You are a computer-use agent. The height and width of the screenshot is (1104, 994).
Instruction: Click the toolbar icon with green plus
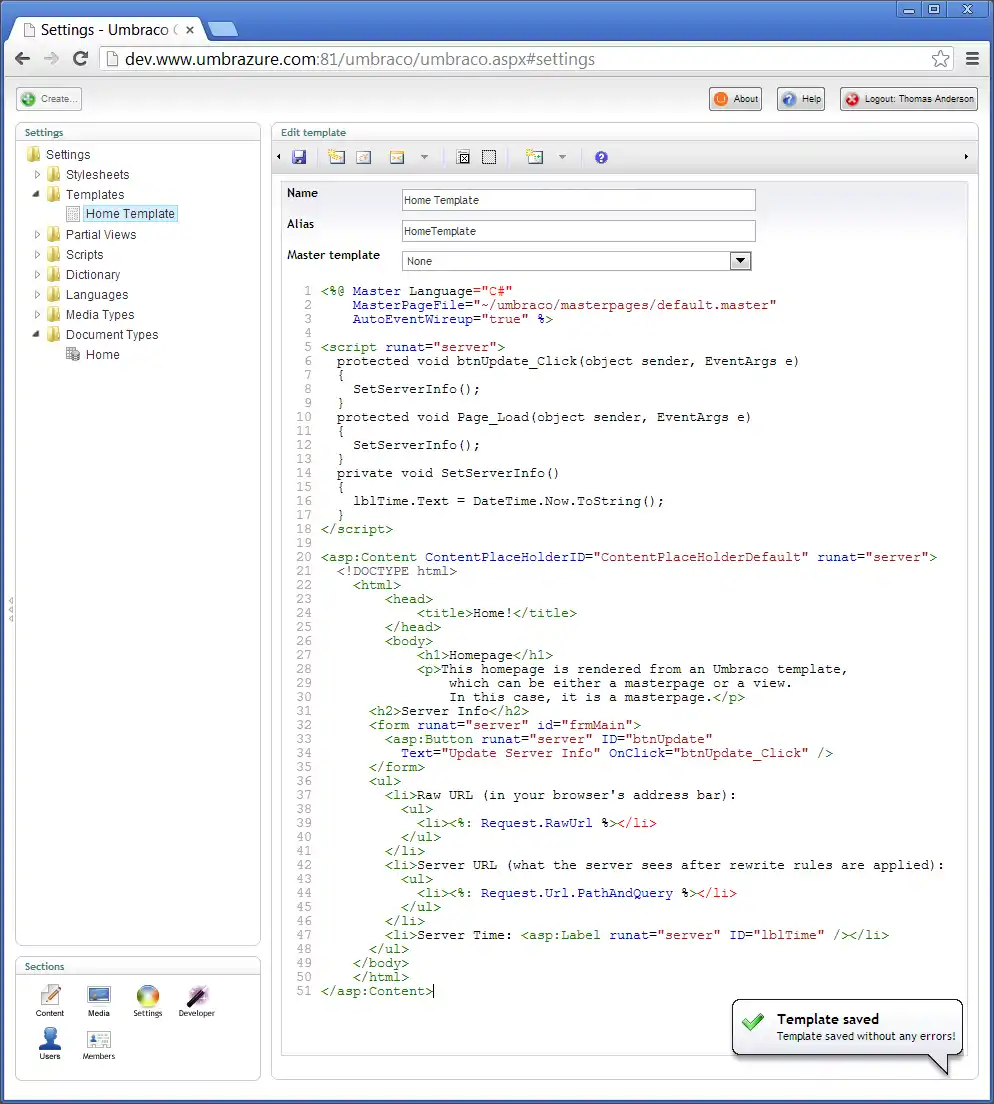point(535,157)
